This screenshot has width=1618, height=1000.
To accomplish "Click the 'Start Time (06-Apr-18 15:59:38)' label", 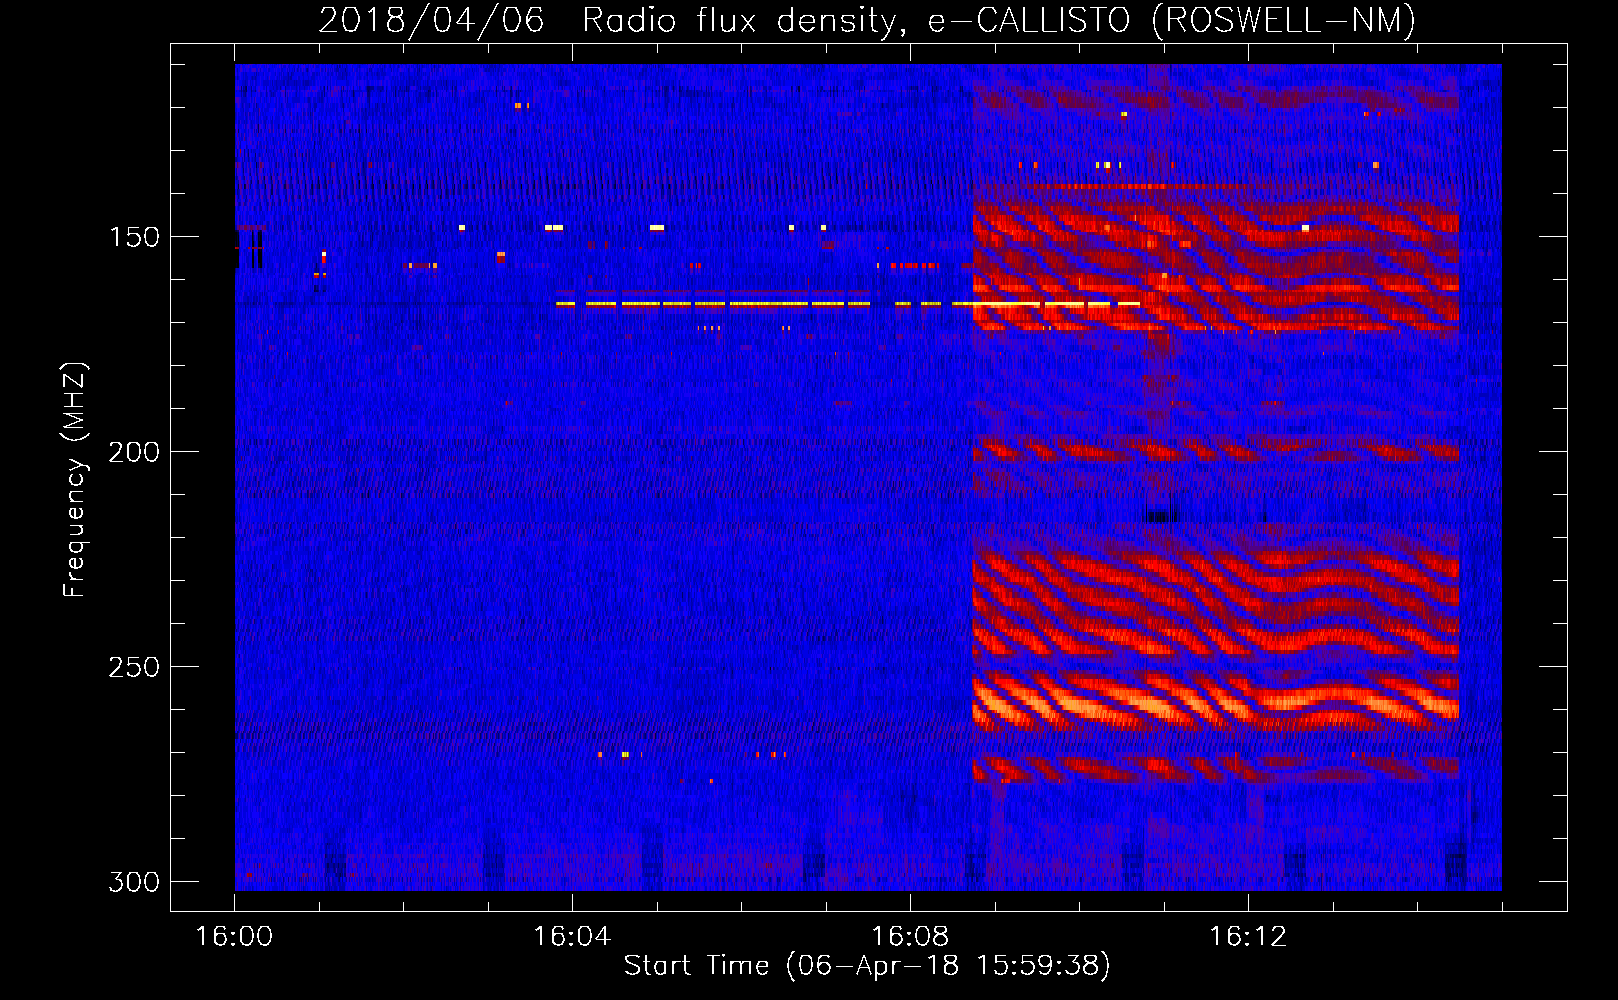I will coord(867,966).
